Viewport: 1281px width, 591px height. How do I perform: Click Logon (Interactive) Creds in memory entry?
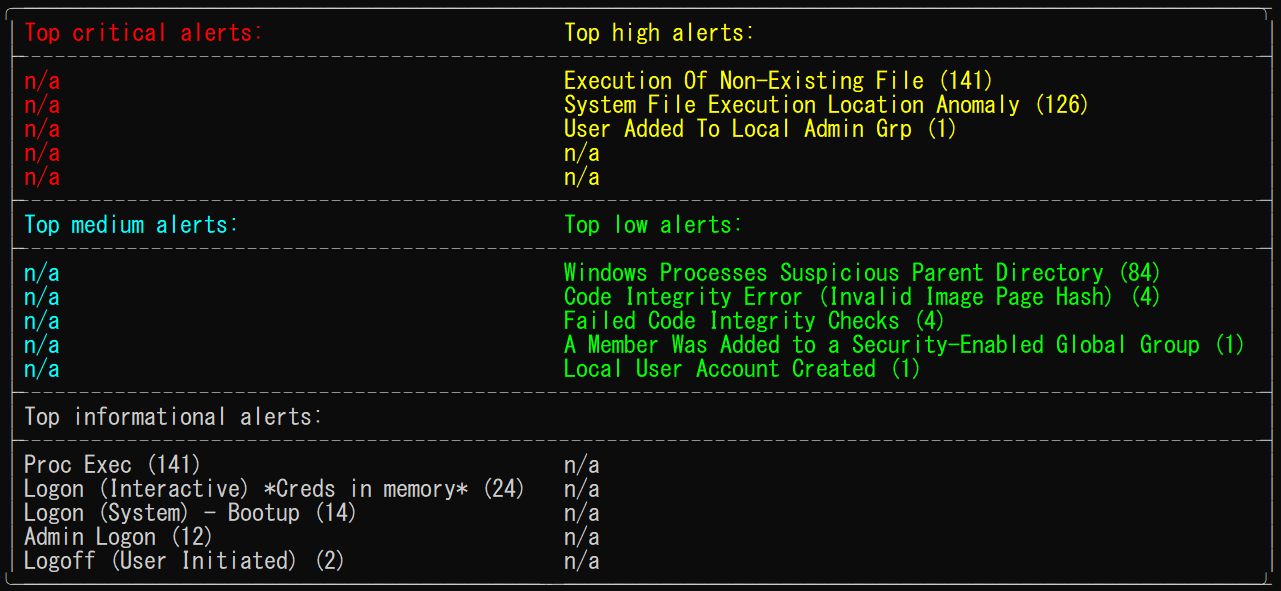274,489
